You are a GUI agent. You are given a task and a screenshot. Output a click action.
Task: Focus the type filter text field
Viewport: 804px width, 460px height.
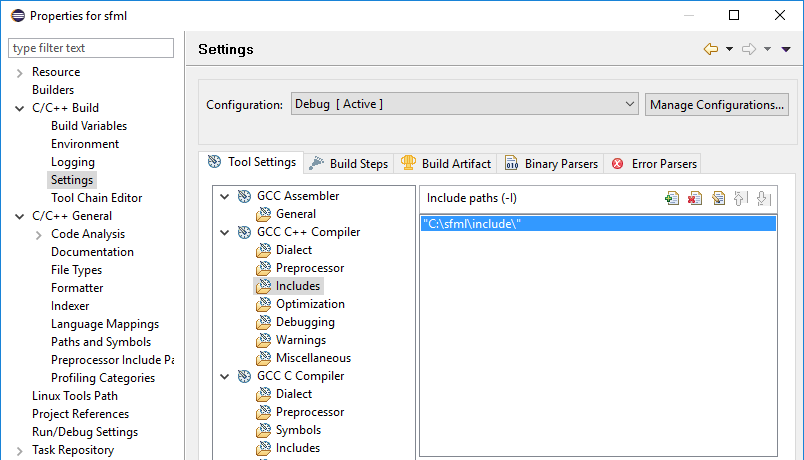[91, 48]
